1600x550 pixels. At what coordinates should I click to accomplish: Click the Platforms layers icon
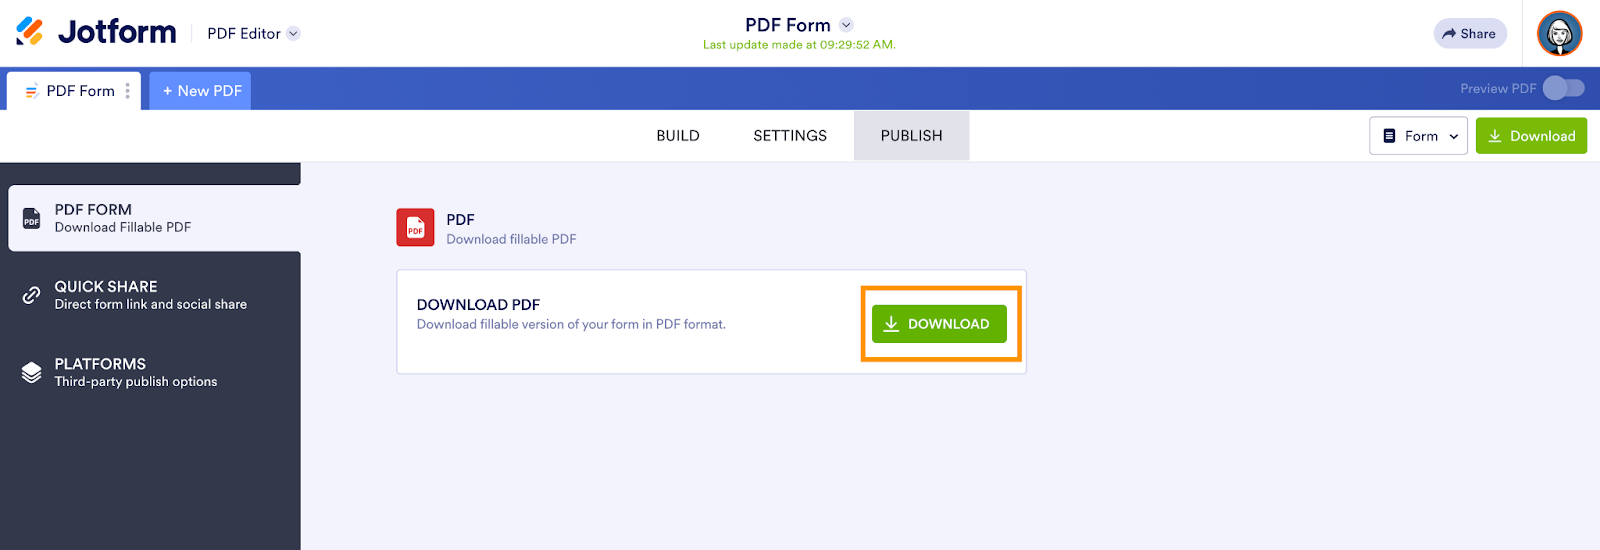coord(32,372)
